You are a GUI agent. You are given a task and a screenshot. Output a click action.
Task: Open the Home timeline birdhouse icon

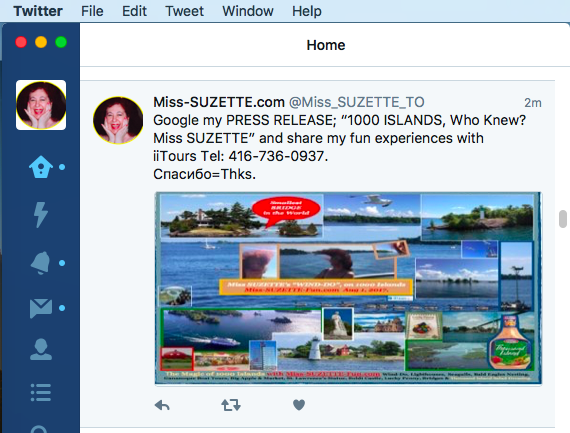41,167
